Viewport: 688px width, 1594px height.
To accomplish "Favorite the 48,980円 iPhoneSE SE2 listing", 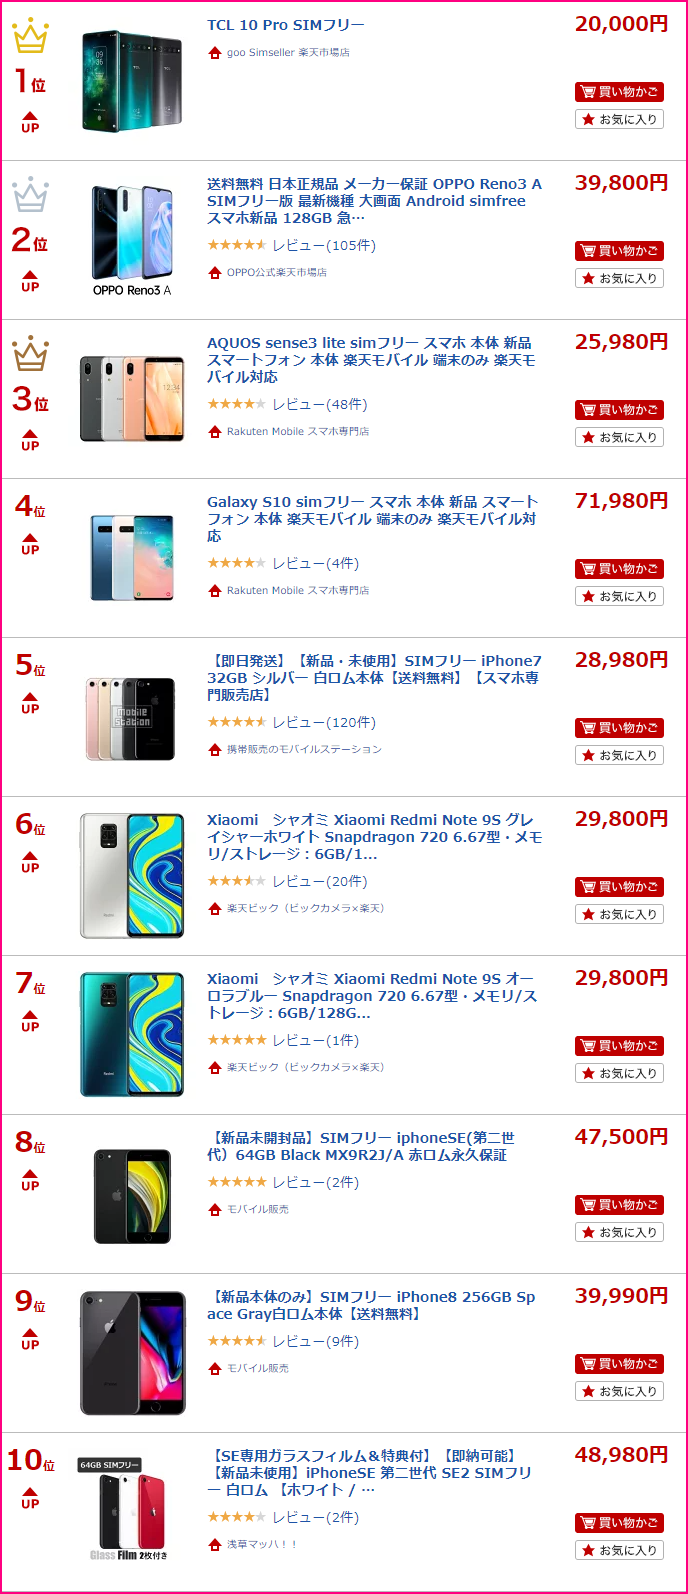I will pos(620,1550).
